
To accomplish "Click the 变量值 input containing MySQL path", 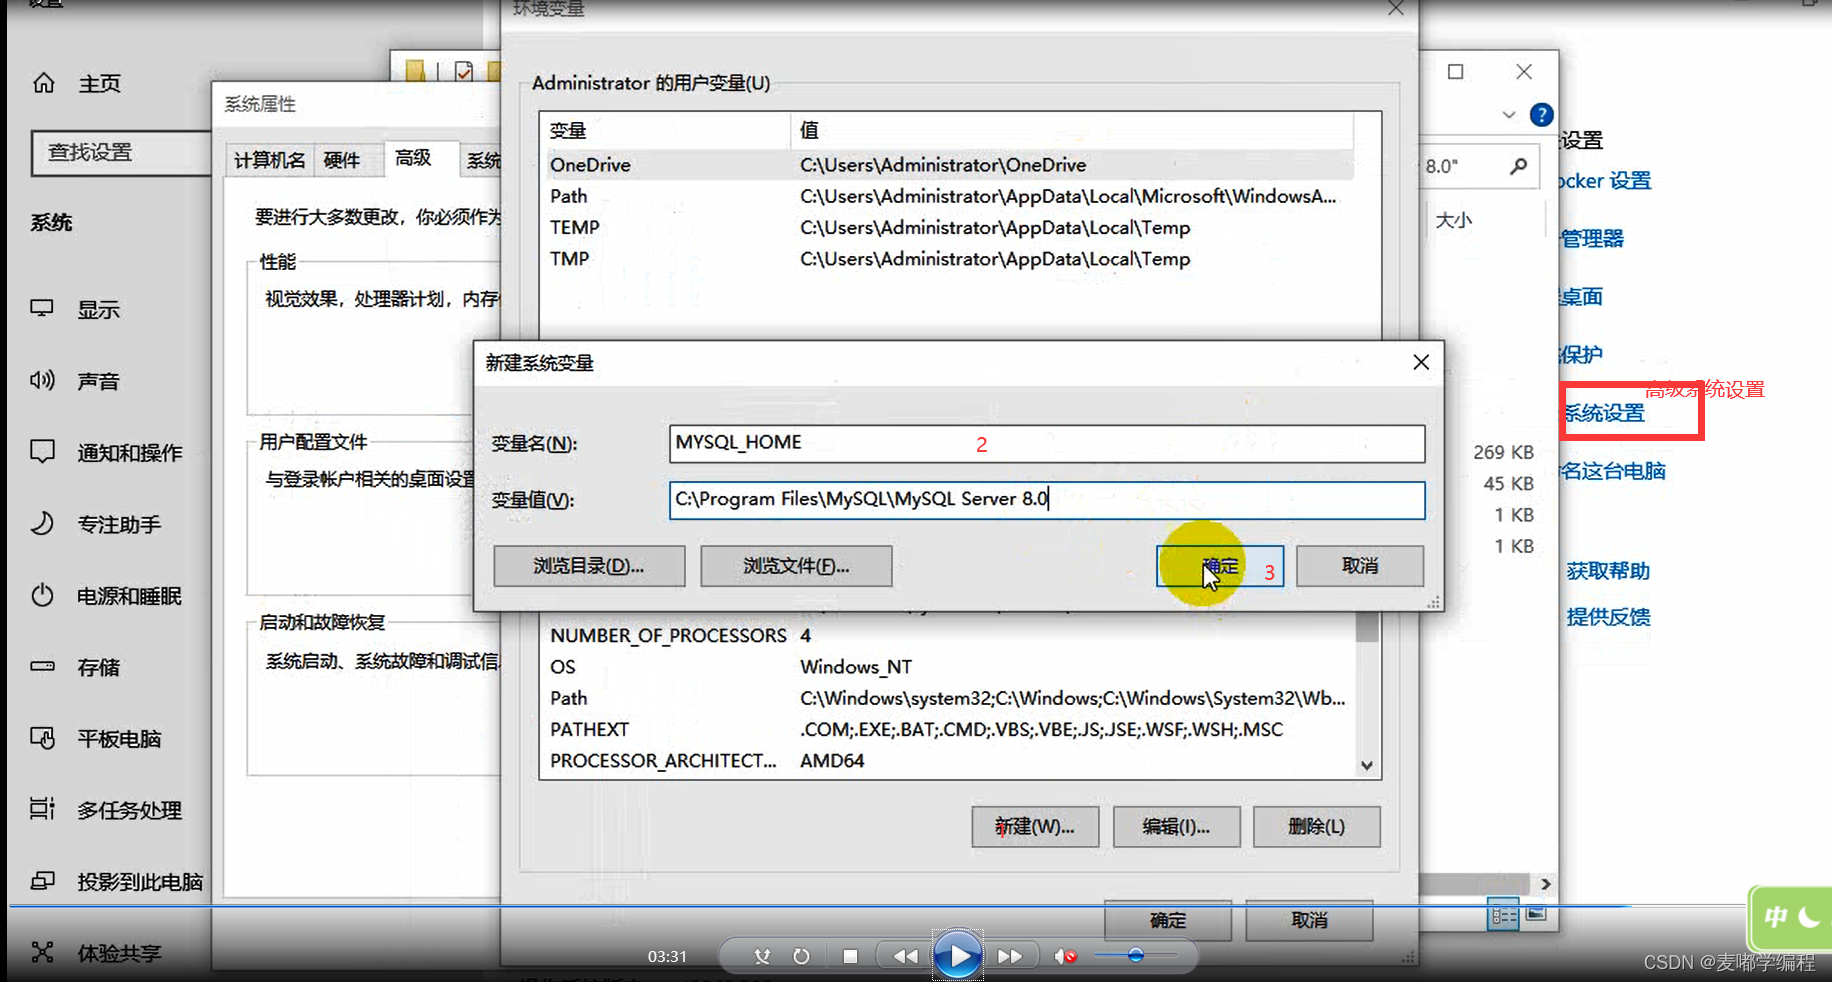I will [1046, 499].
